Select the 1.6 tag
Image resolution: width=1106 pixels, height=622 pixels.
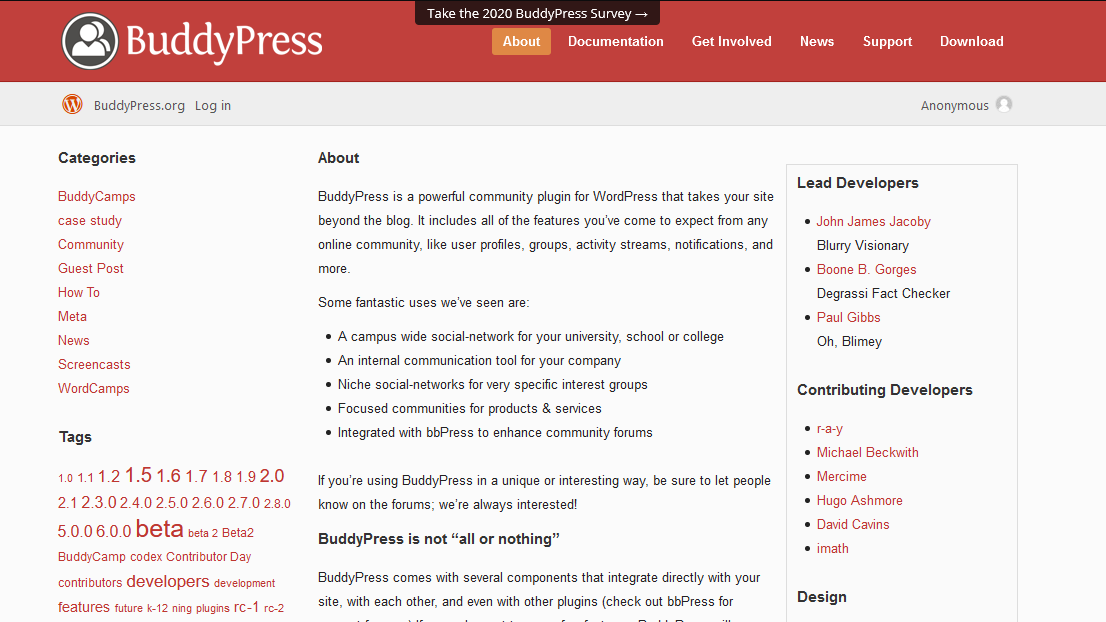click(169, 476)
